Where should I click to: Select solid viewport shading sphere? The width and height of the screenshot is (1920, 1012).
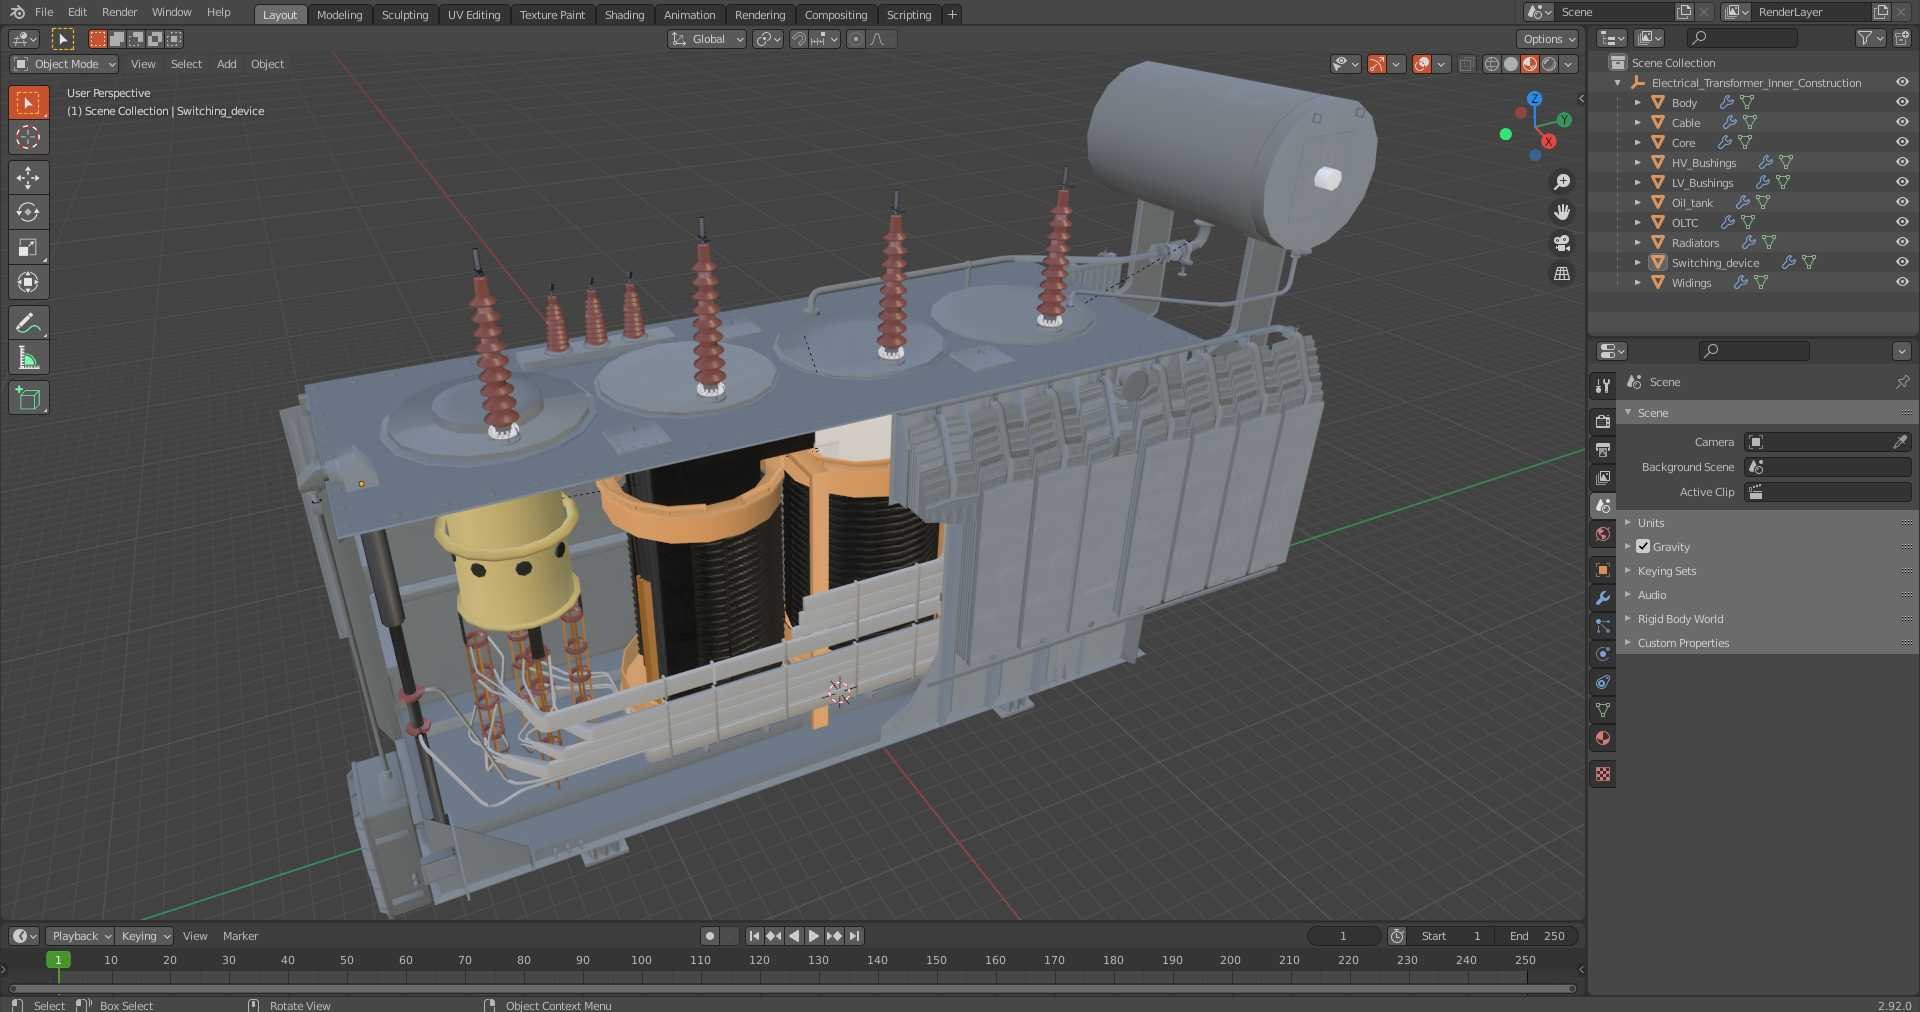[1511, 64]
